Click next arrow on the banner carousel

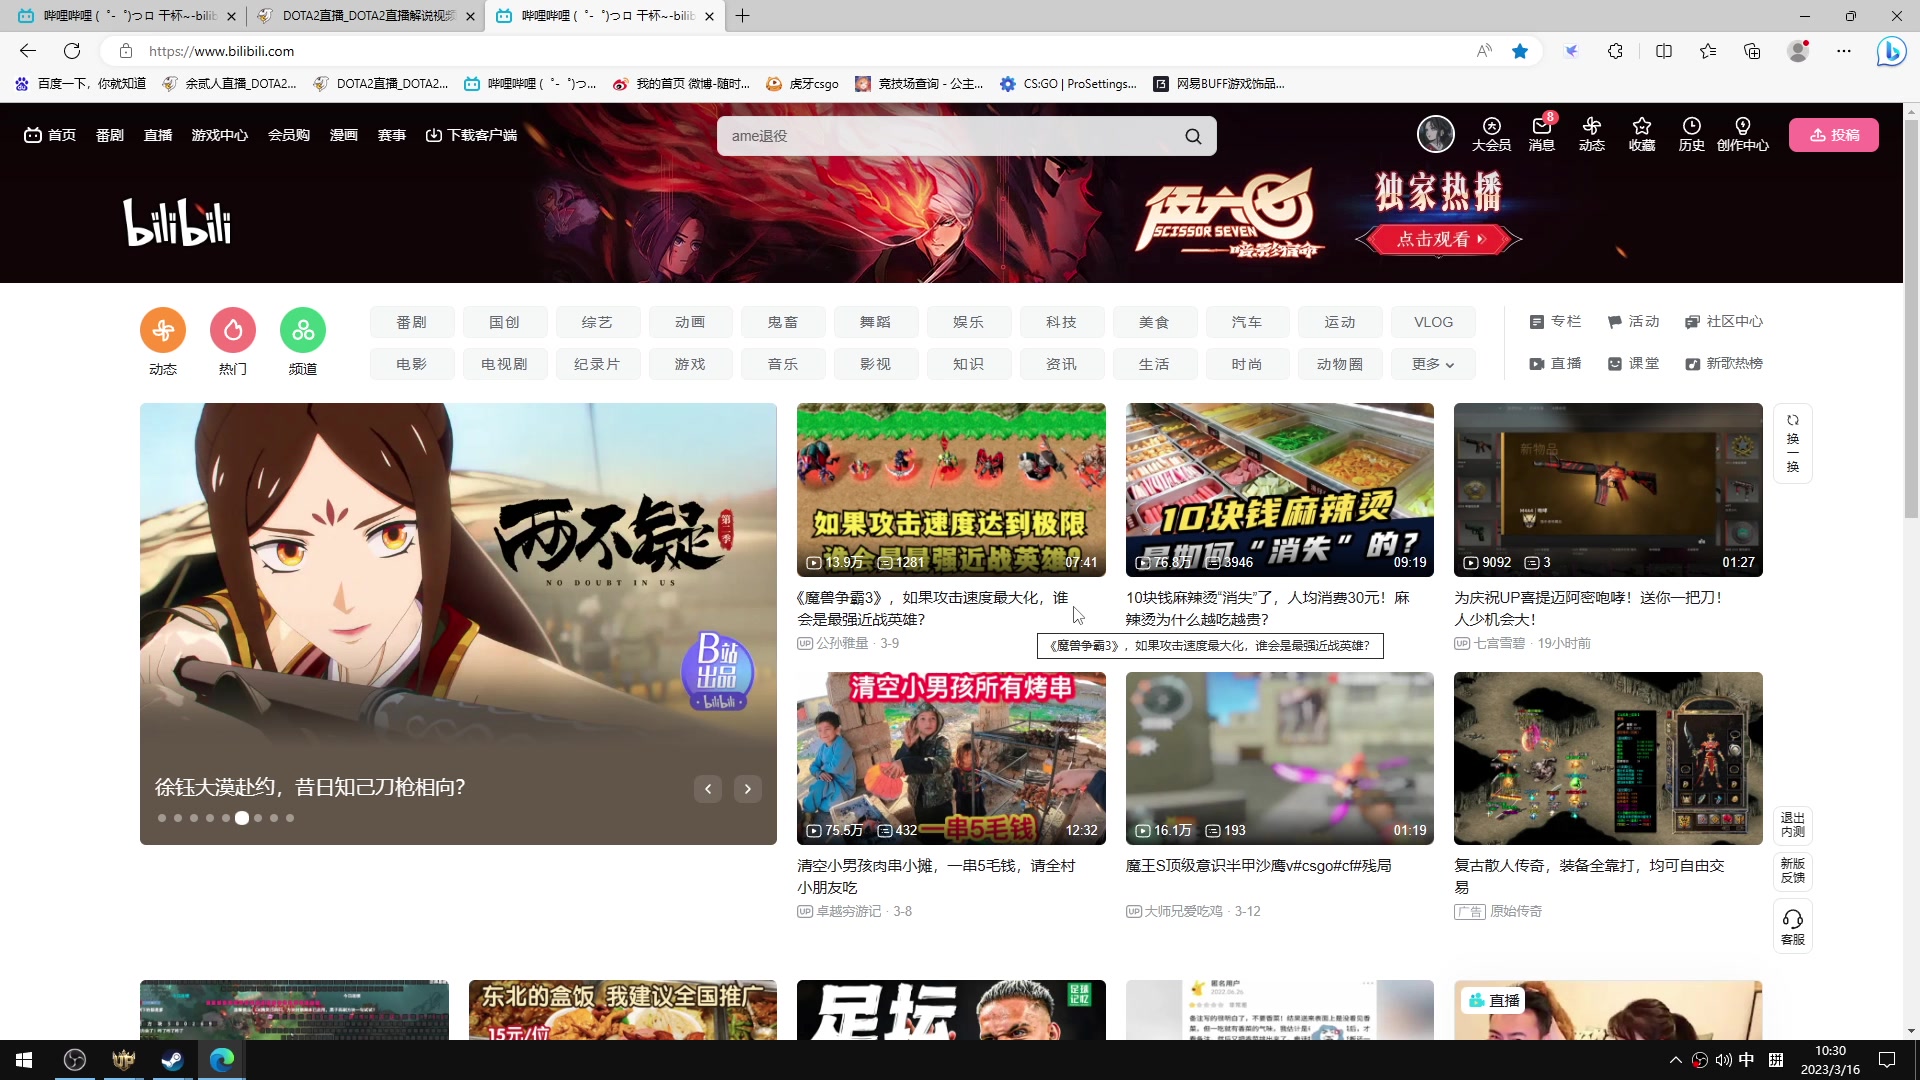click(747, 789)
